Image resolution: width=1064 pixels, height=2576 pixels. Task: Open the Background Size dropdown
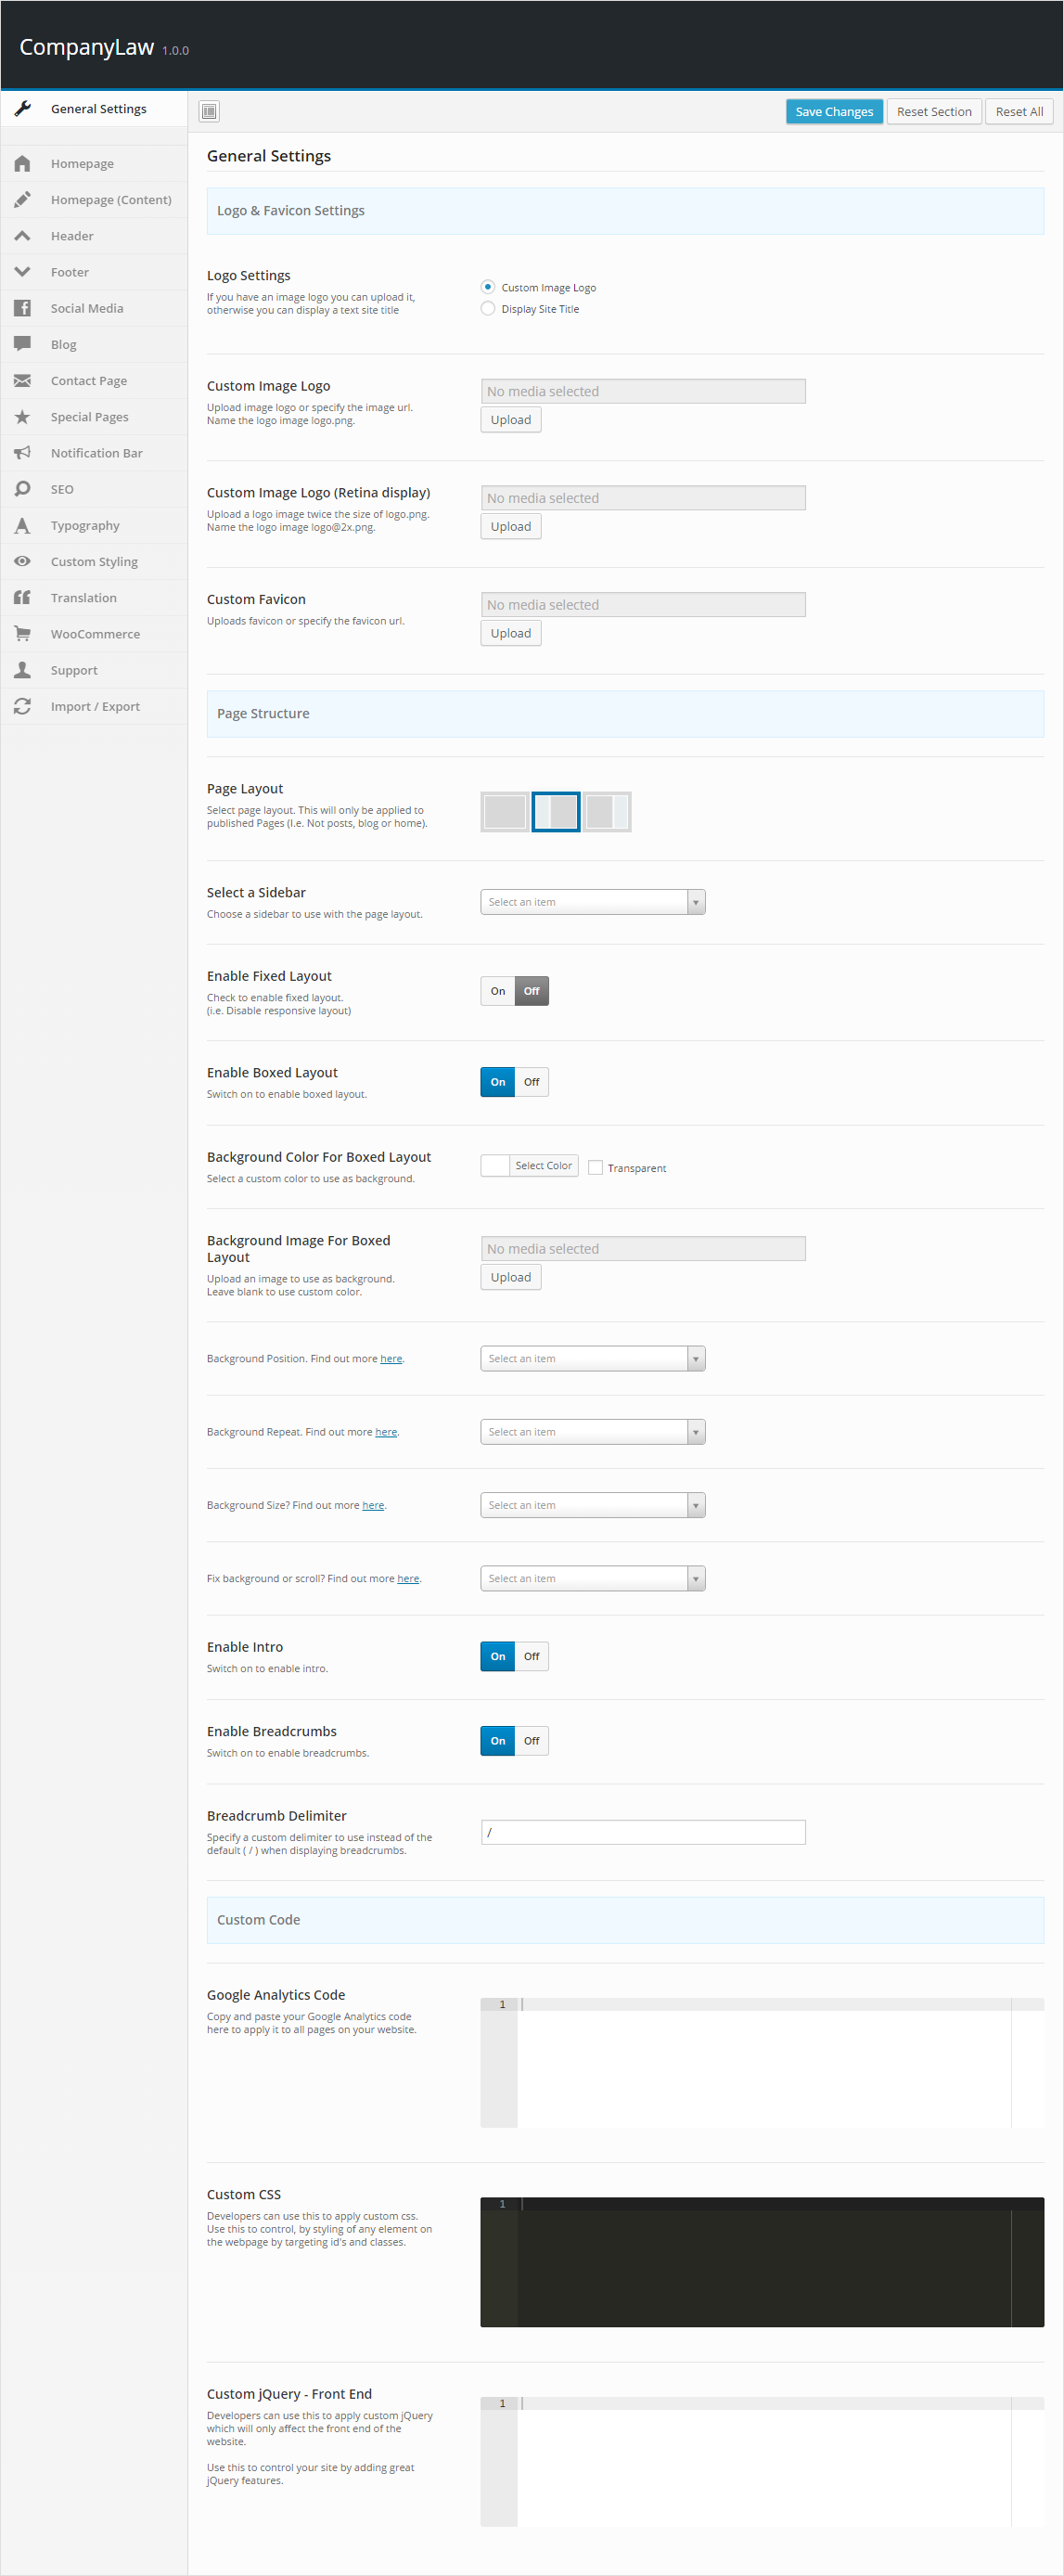point(593,1505)
